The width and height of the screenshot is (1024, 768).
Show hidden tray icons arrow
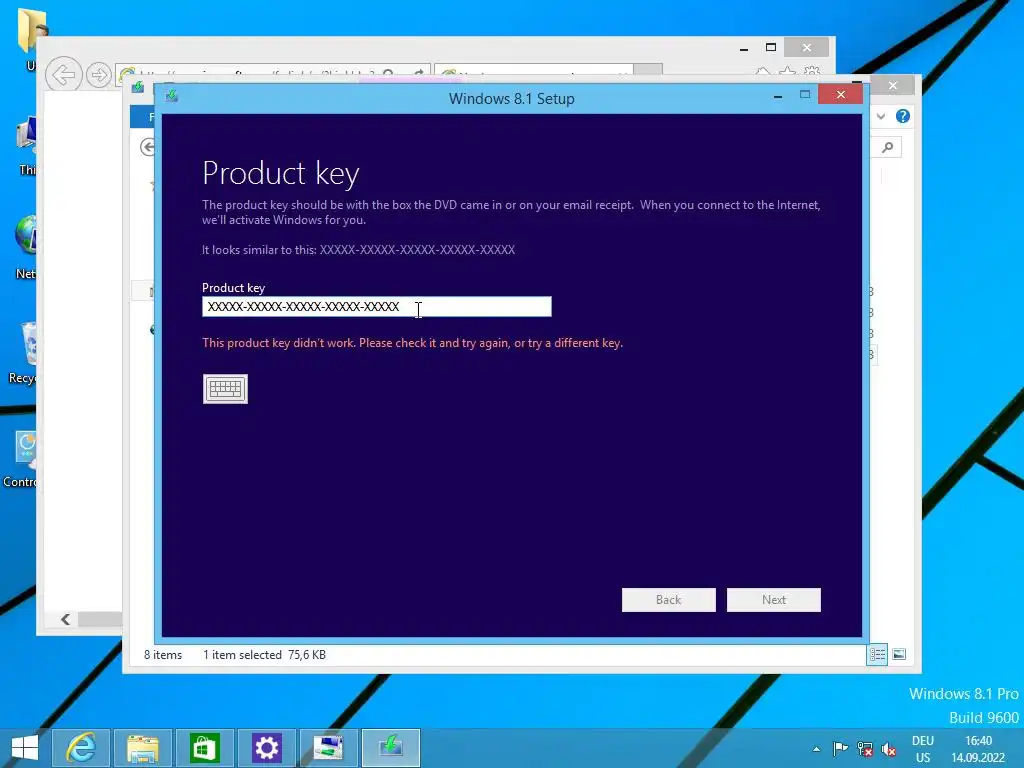816,749
